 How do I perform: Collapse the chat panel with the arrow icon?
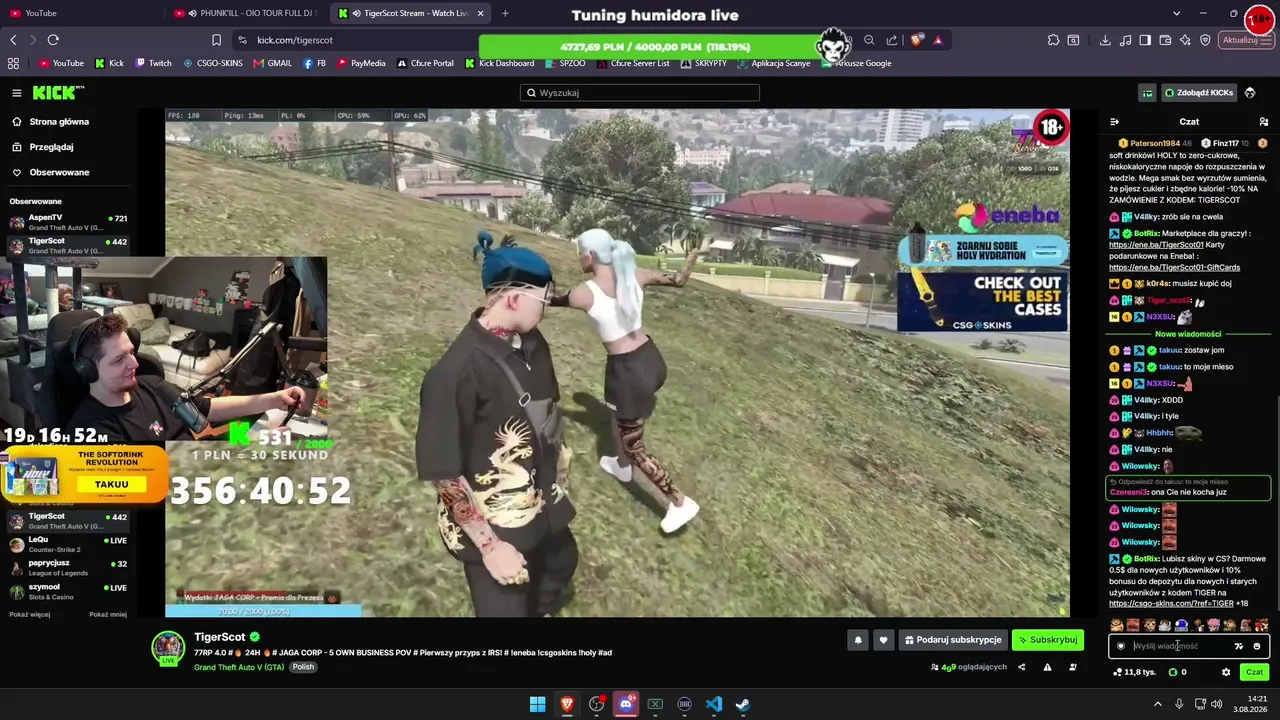coord(1115,122)
